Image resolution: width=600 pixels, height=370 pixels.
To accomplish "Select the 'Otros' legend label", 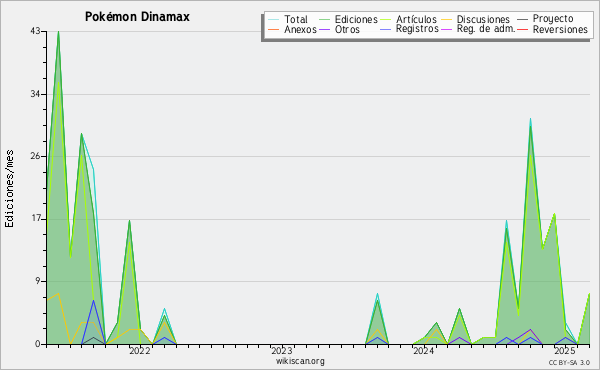I will point(347,29).
